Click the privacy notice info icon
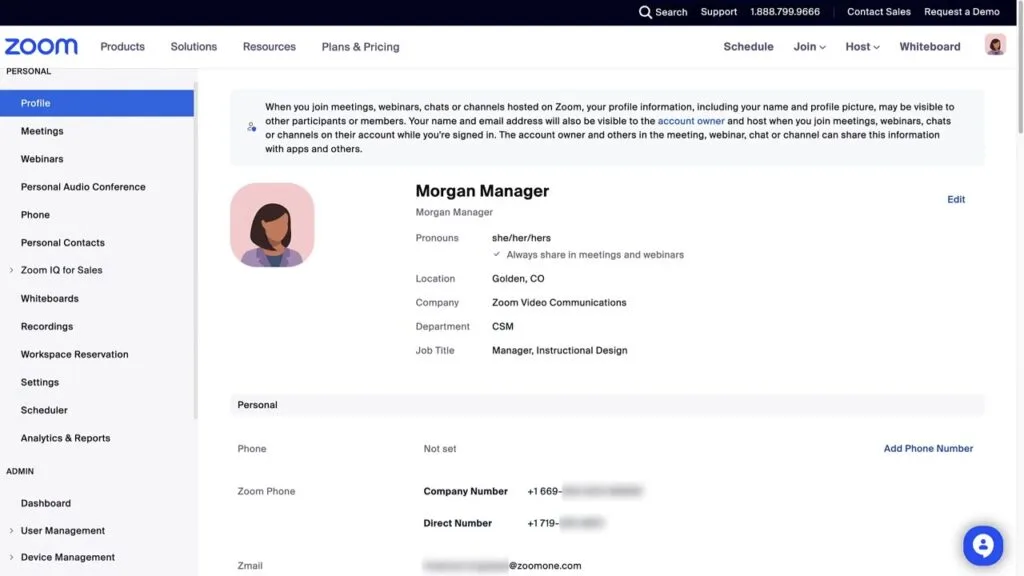Image resolution: width=1024 pixels, height=576 pixels. [x=251, y=127]
